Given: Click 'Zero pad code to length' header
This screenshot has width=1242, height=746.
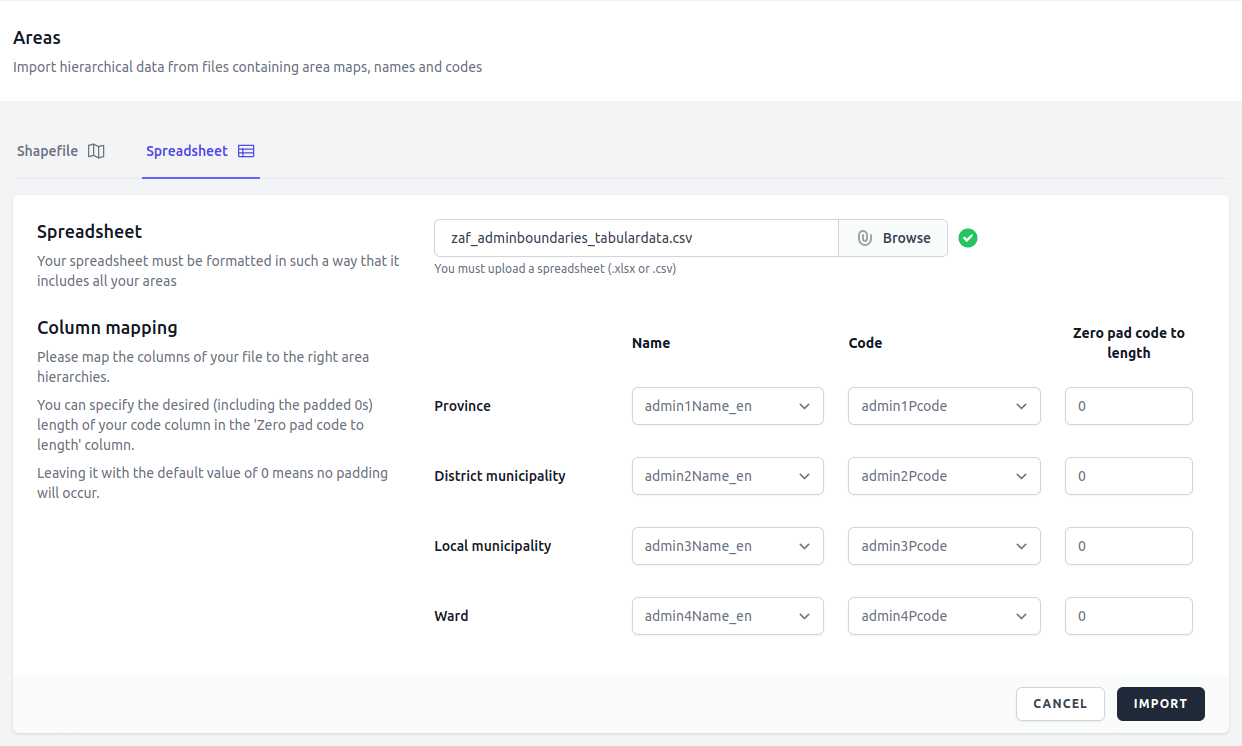Looking at the screenshot, I should click(1129, 343).
